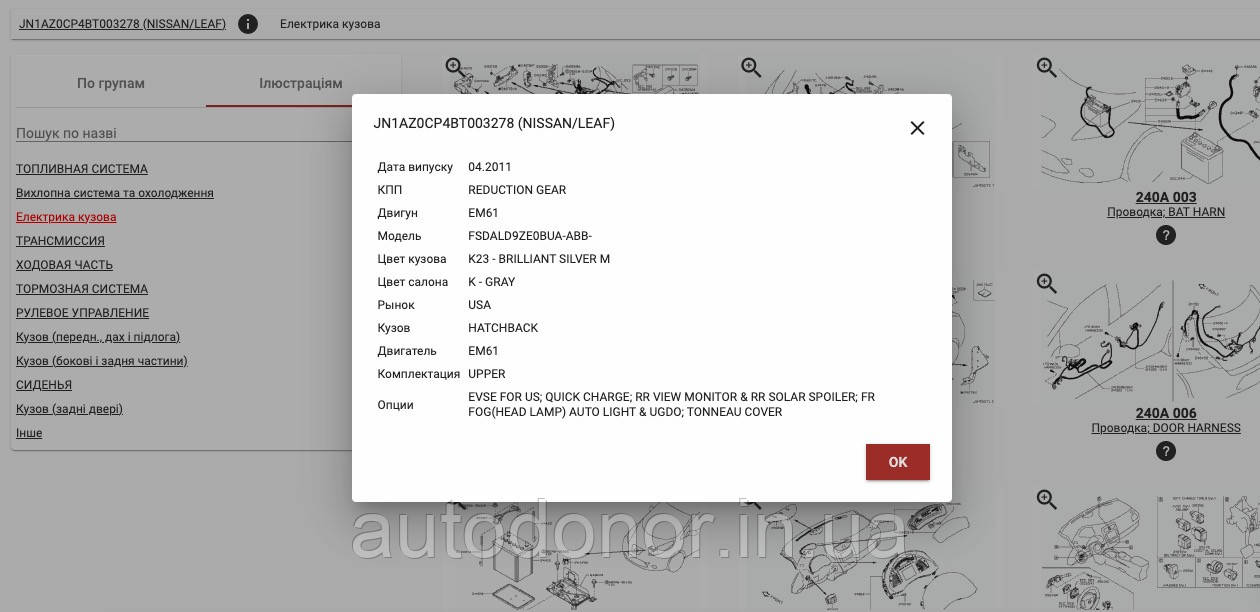Select the Електрика кузова group
This screenshot has width=1260, height=612.
pos(66,217)
